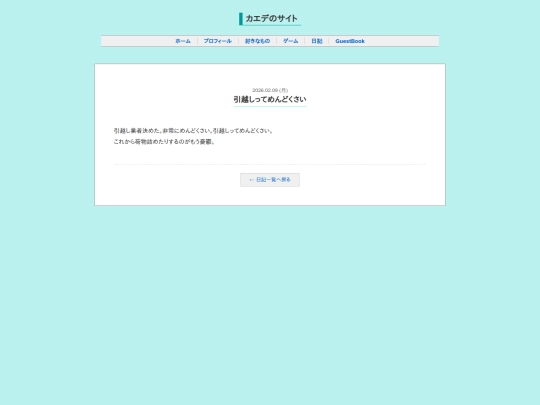Click the 引越しってめんどくさい entry heading

270,99
